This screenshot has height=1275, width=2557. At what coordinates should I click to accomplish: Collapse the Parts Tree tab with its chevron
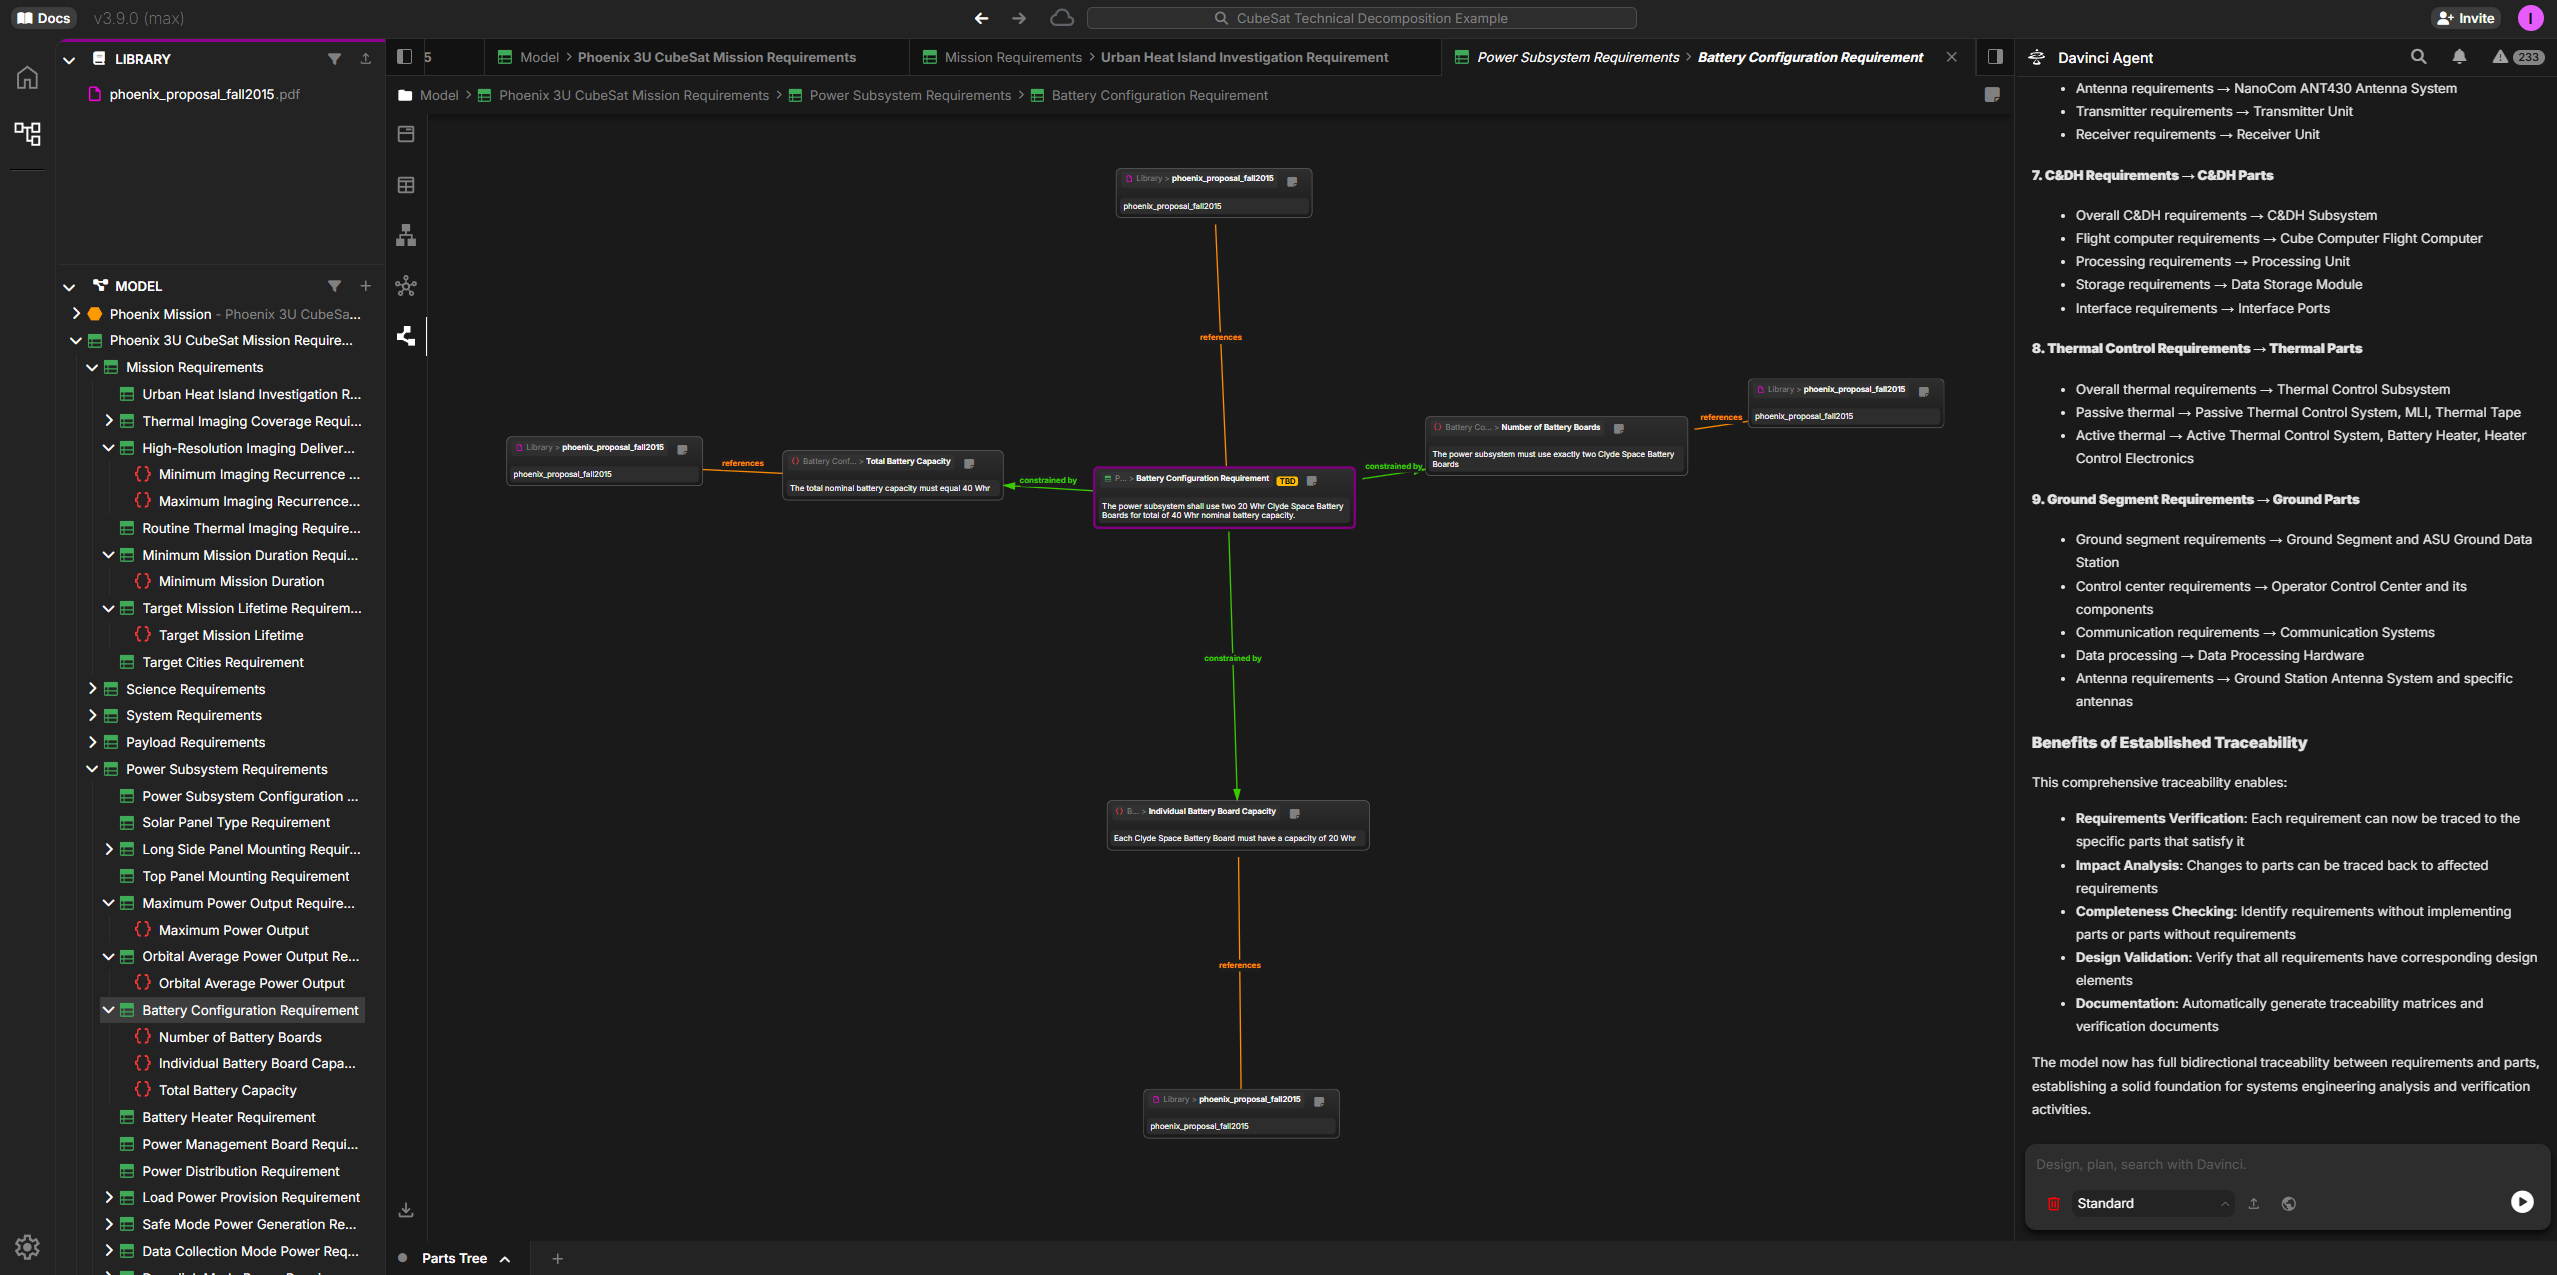506,1258
